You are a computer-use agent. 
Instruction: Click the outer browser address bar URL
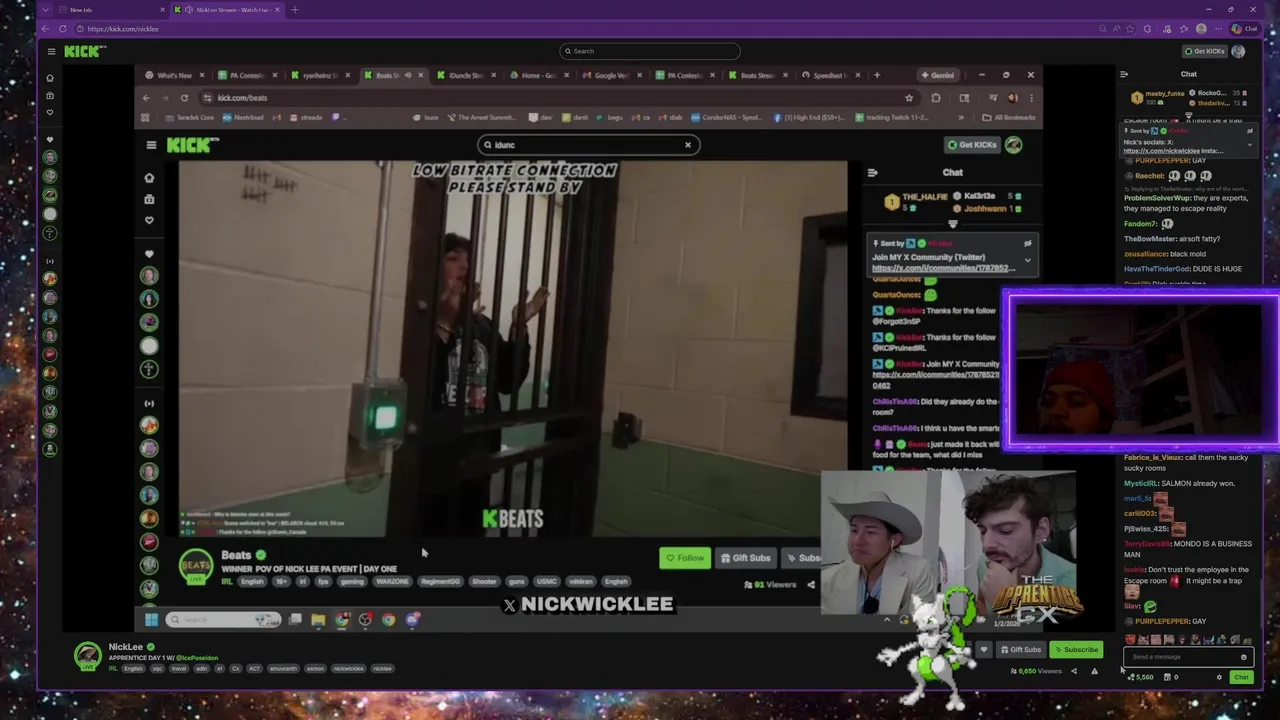point(122,29)
